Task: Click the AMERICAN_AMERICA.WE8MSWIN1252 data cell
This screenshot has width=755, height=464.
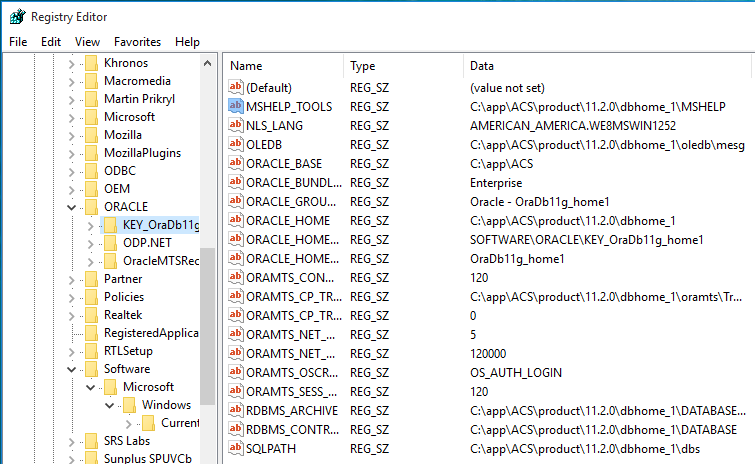Action: (x=573, y=126)
